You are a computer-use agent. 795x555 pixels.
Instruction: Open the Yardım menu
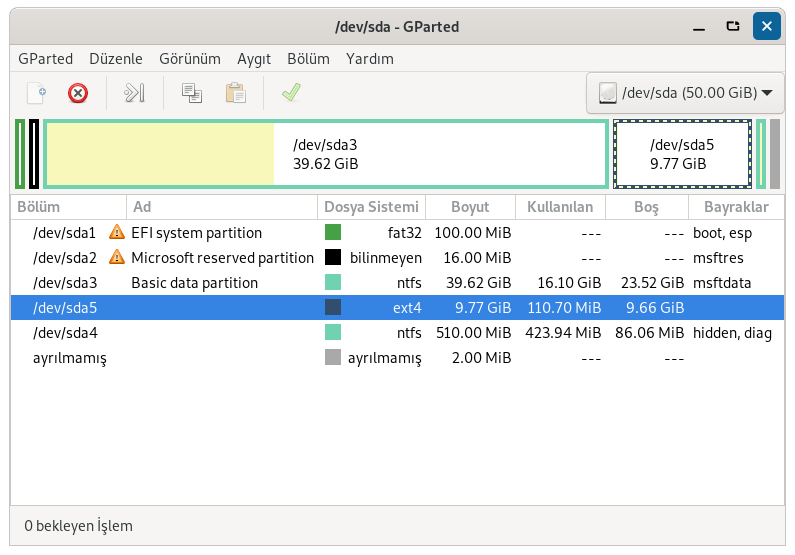[370, 59]
